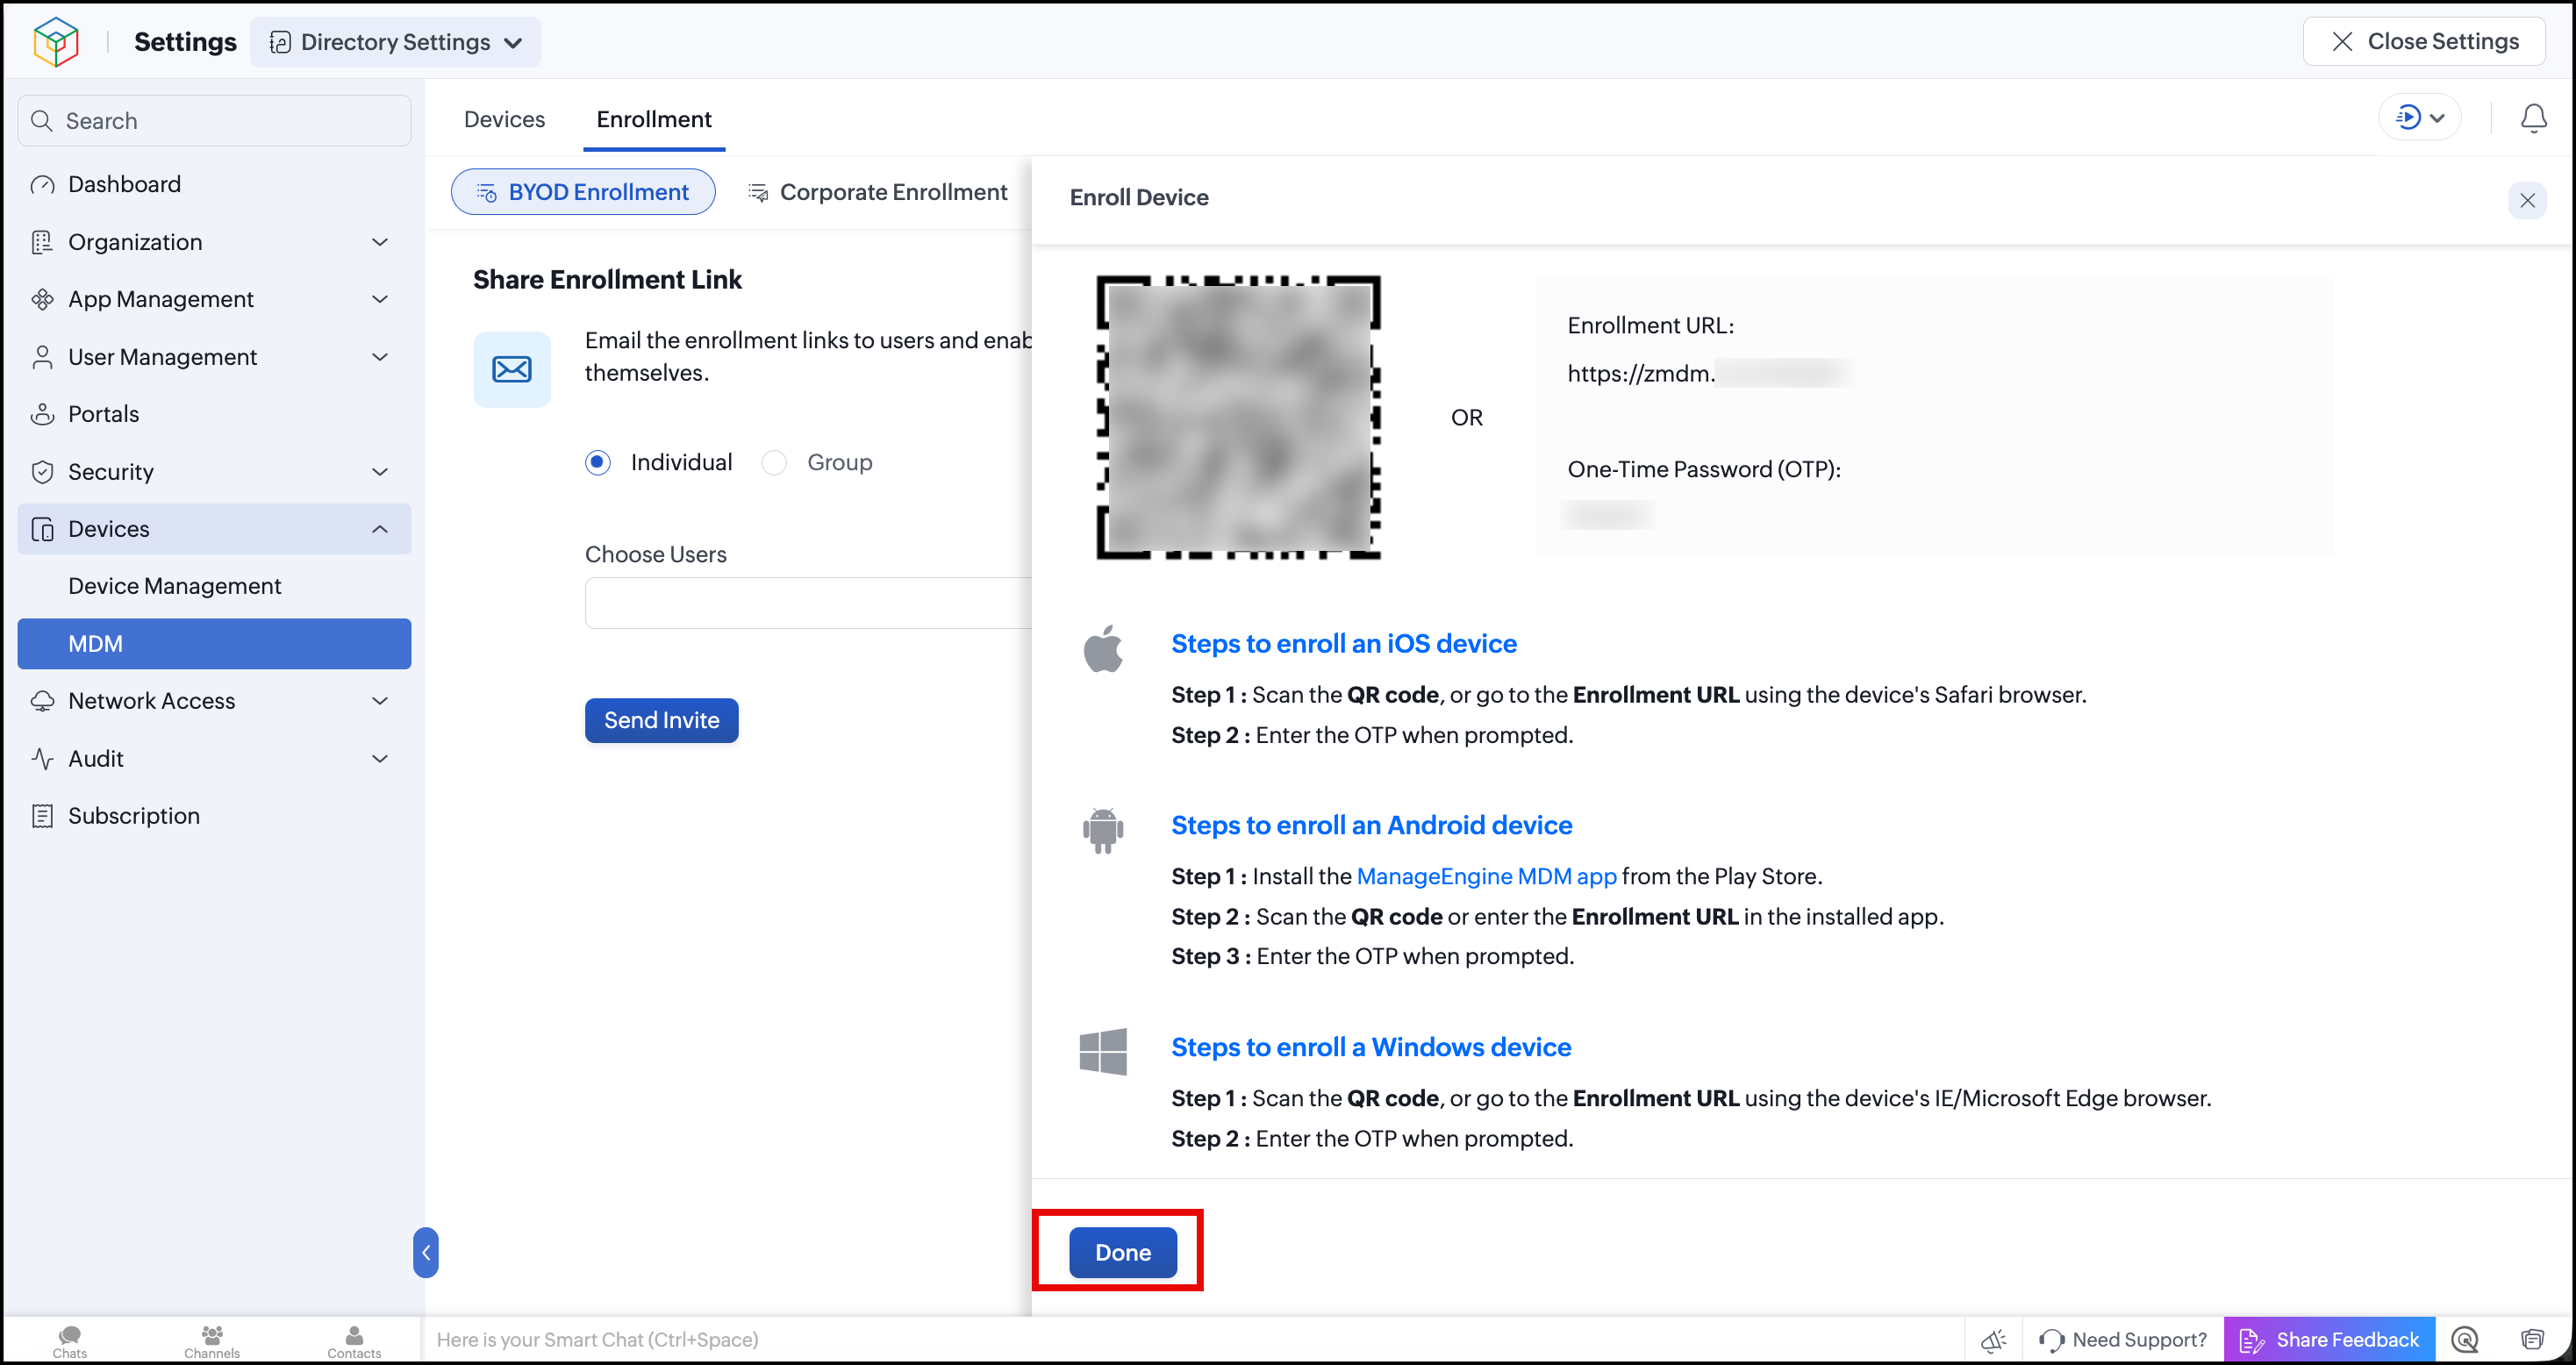Click the Zoho Directory cube logo

56,42
